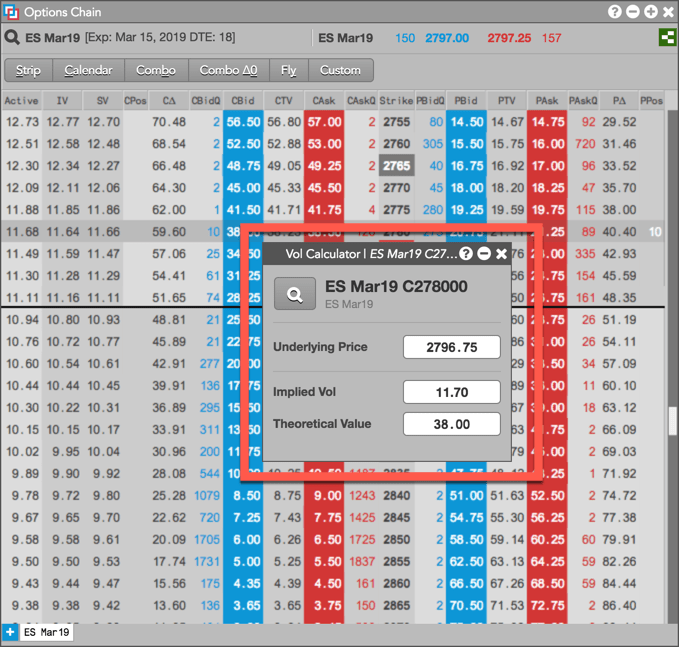679x647 pixels.
Task: Switch to the ES Mar19 bottom tab
Action: (x=46, y=633)
